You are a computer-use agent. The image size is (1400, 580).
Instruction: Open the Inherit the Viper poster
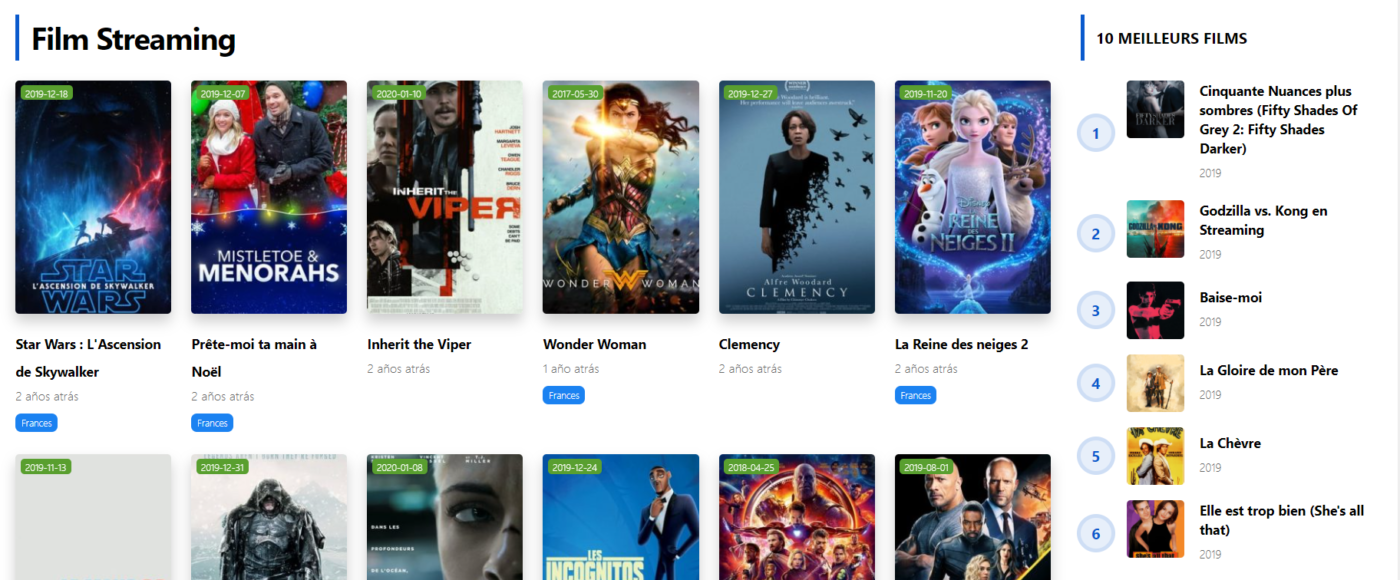(x=445, y=197)
